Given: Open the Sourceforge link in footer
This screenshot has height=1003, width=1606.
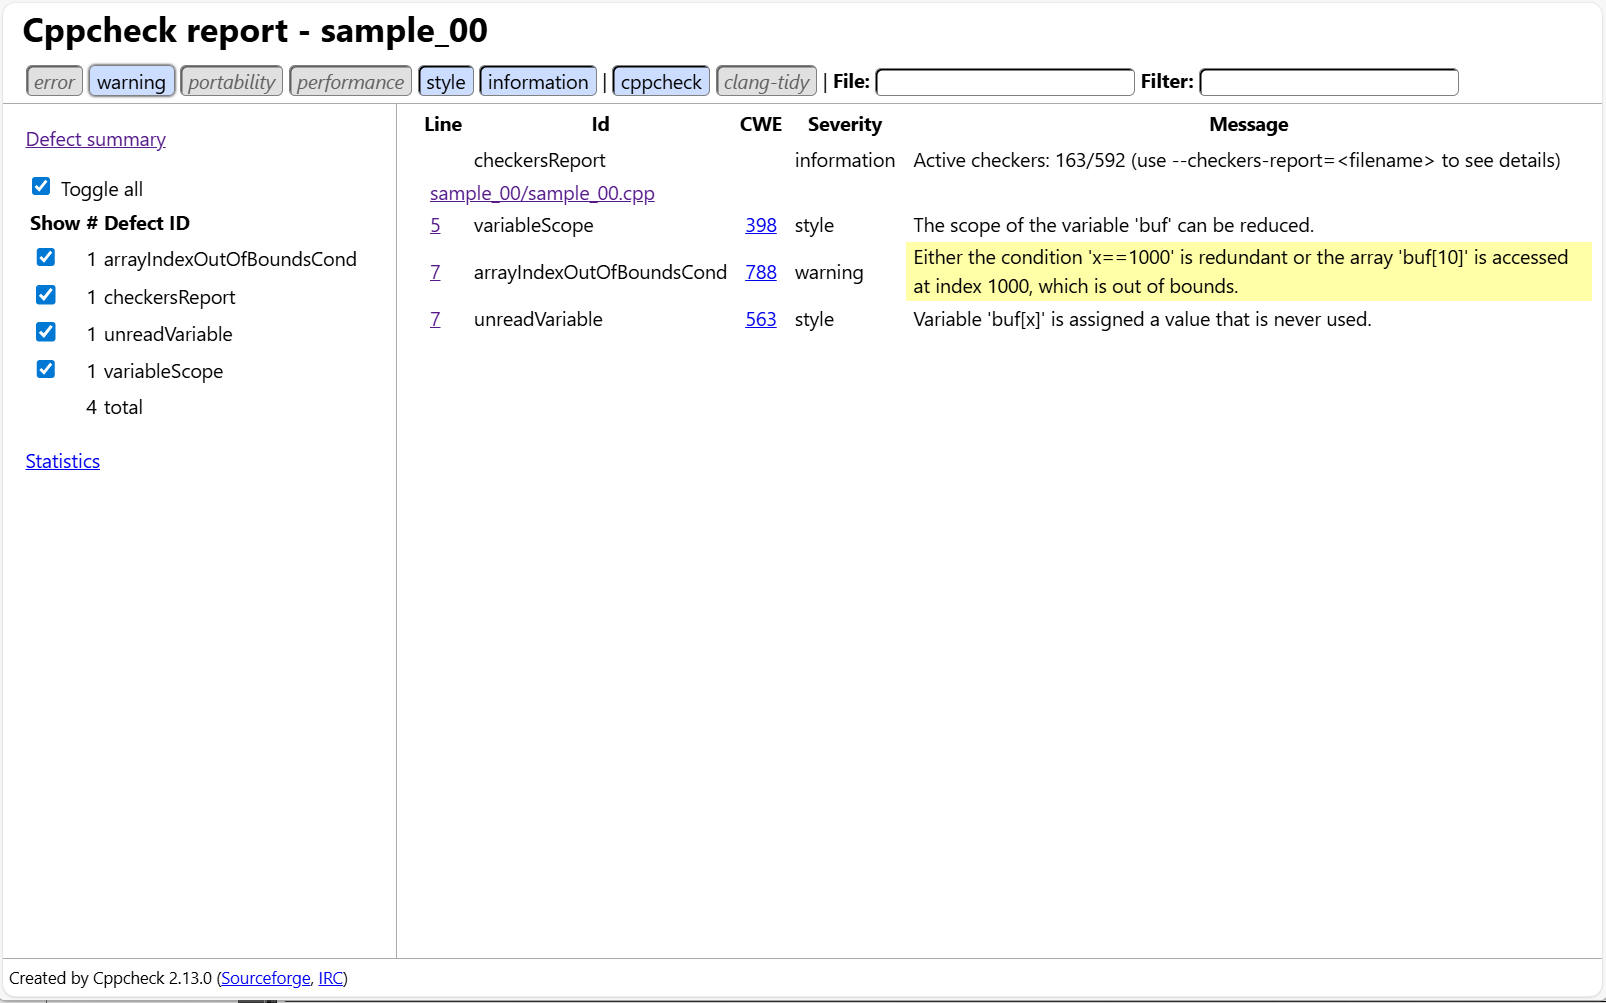Looking at the screenshot, I should click(266, 978).
